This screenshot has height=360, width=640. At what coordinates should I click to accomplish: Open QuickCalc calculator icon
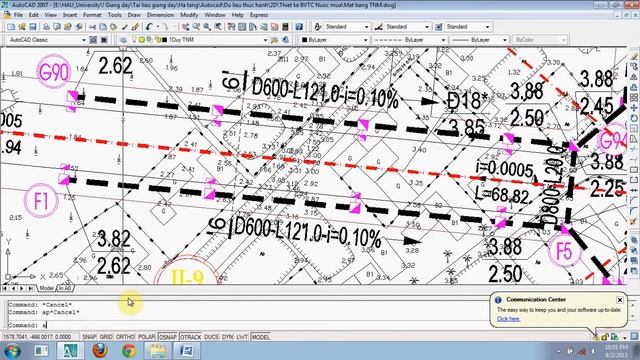(285, 27)
